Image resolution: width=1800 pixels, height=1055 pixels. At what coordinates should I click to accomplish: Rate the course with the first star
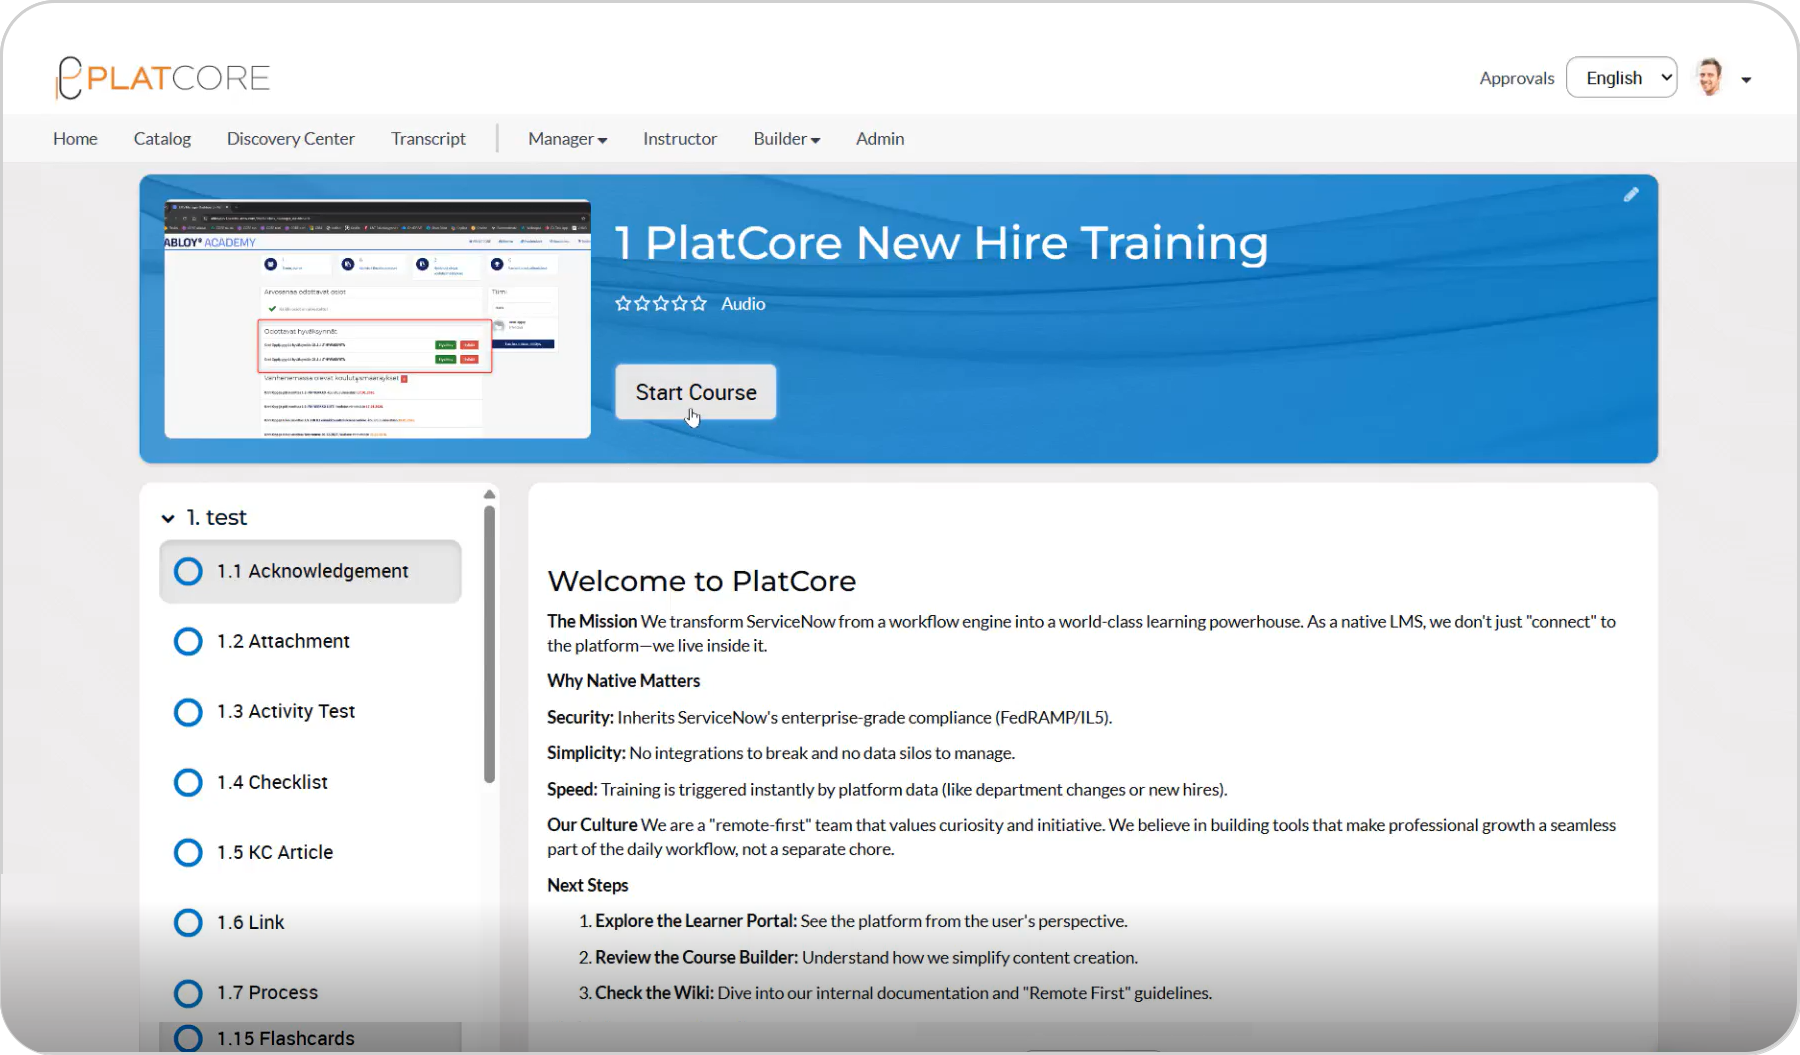click(x=623, y=303)
